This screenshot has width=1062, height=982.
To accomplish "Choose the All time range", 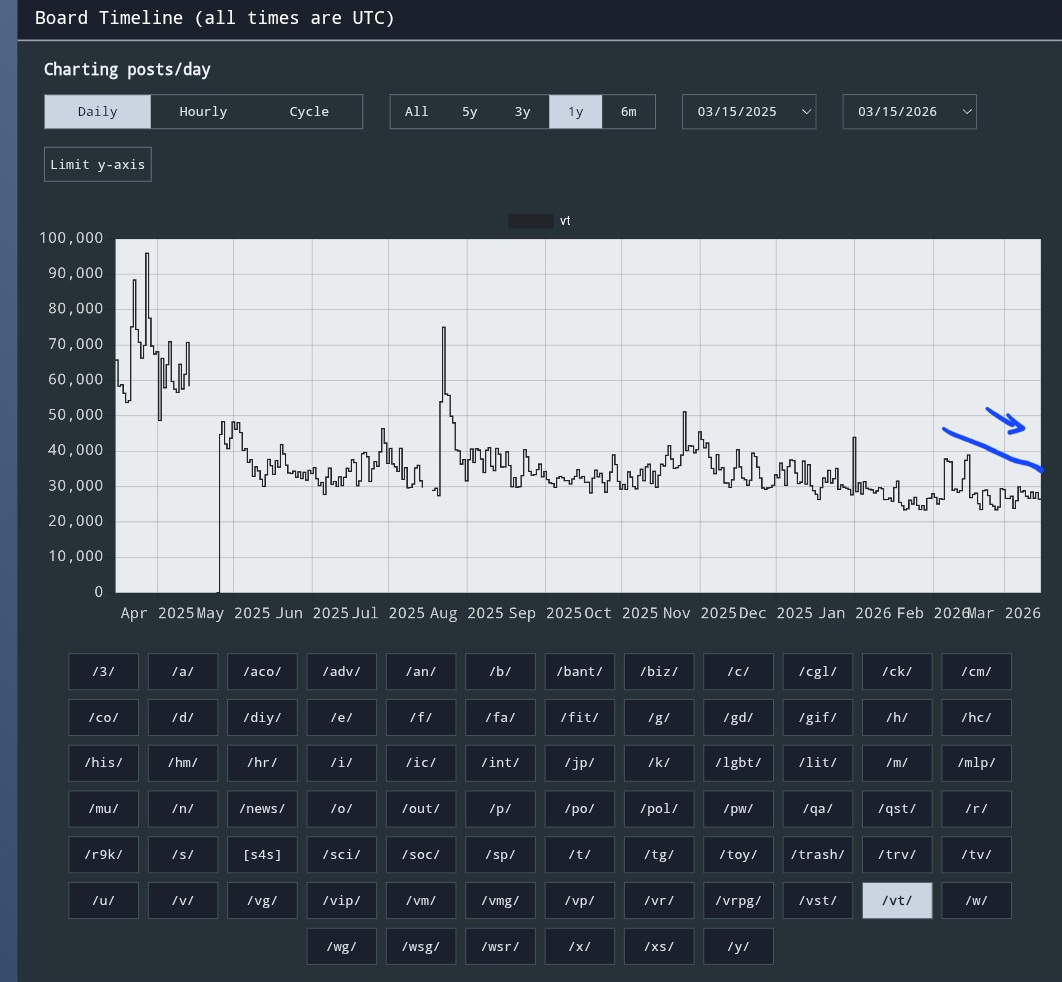I will (417, 112).
